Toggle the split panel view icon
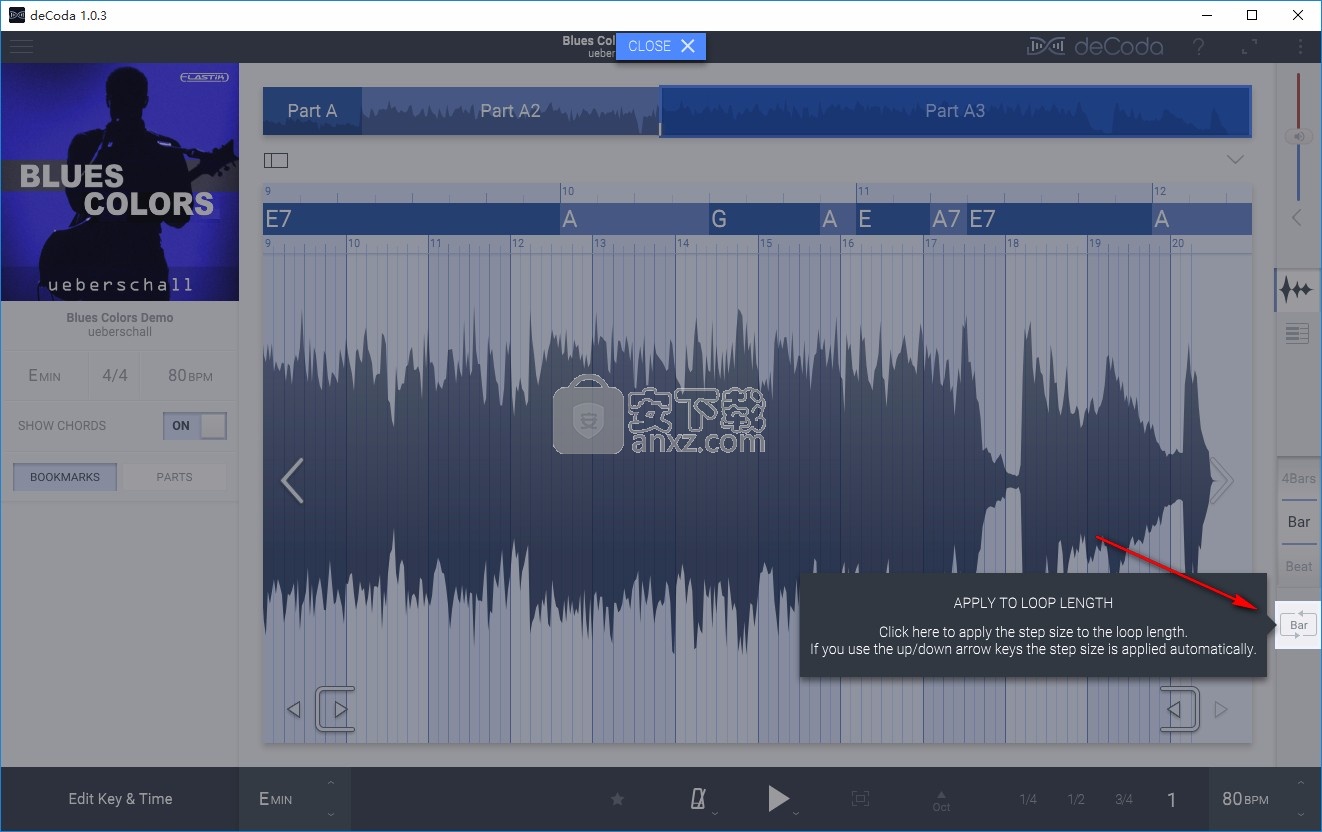 [276, 160]
